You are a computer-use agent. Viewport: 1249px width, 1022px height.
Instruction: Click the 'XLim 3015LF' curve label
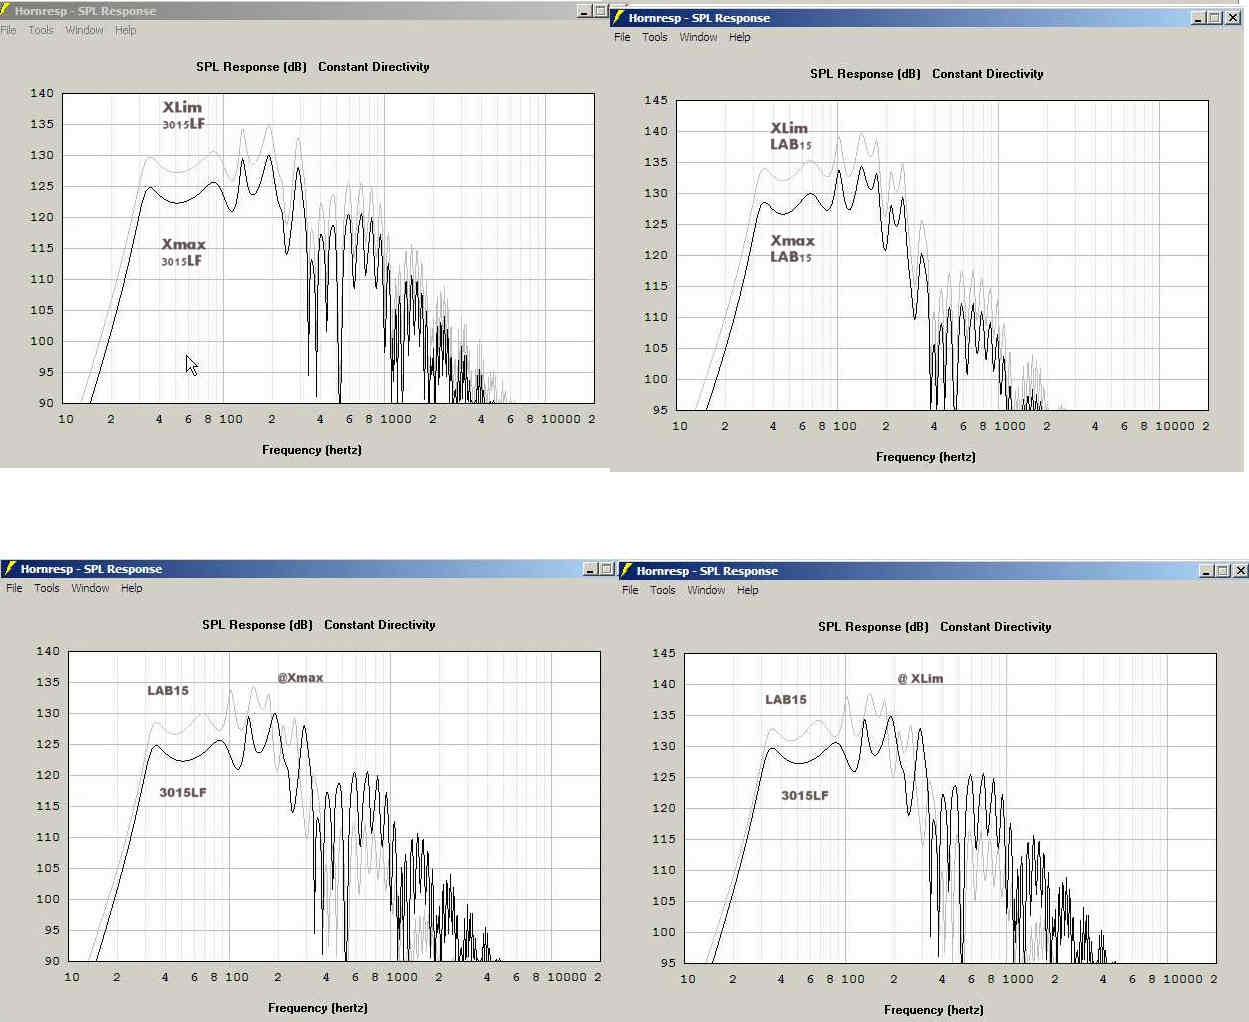coord(184,115)
